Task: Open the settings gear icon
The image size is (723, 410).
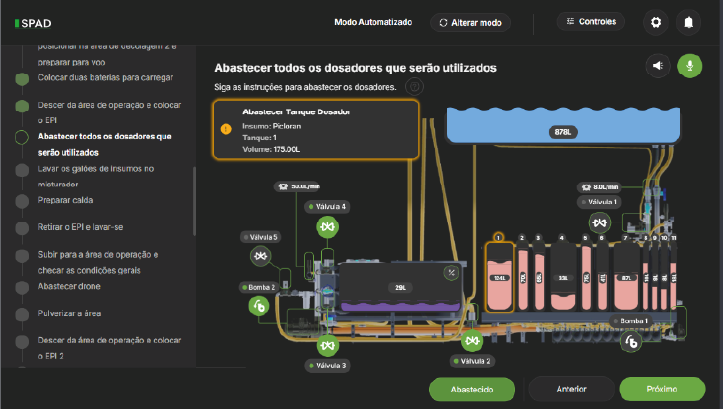Action: (x=656, y=22)
